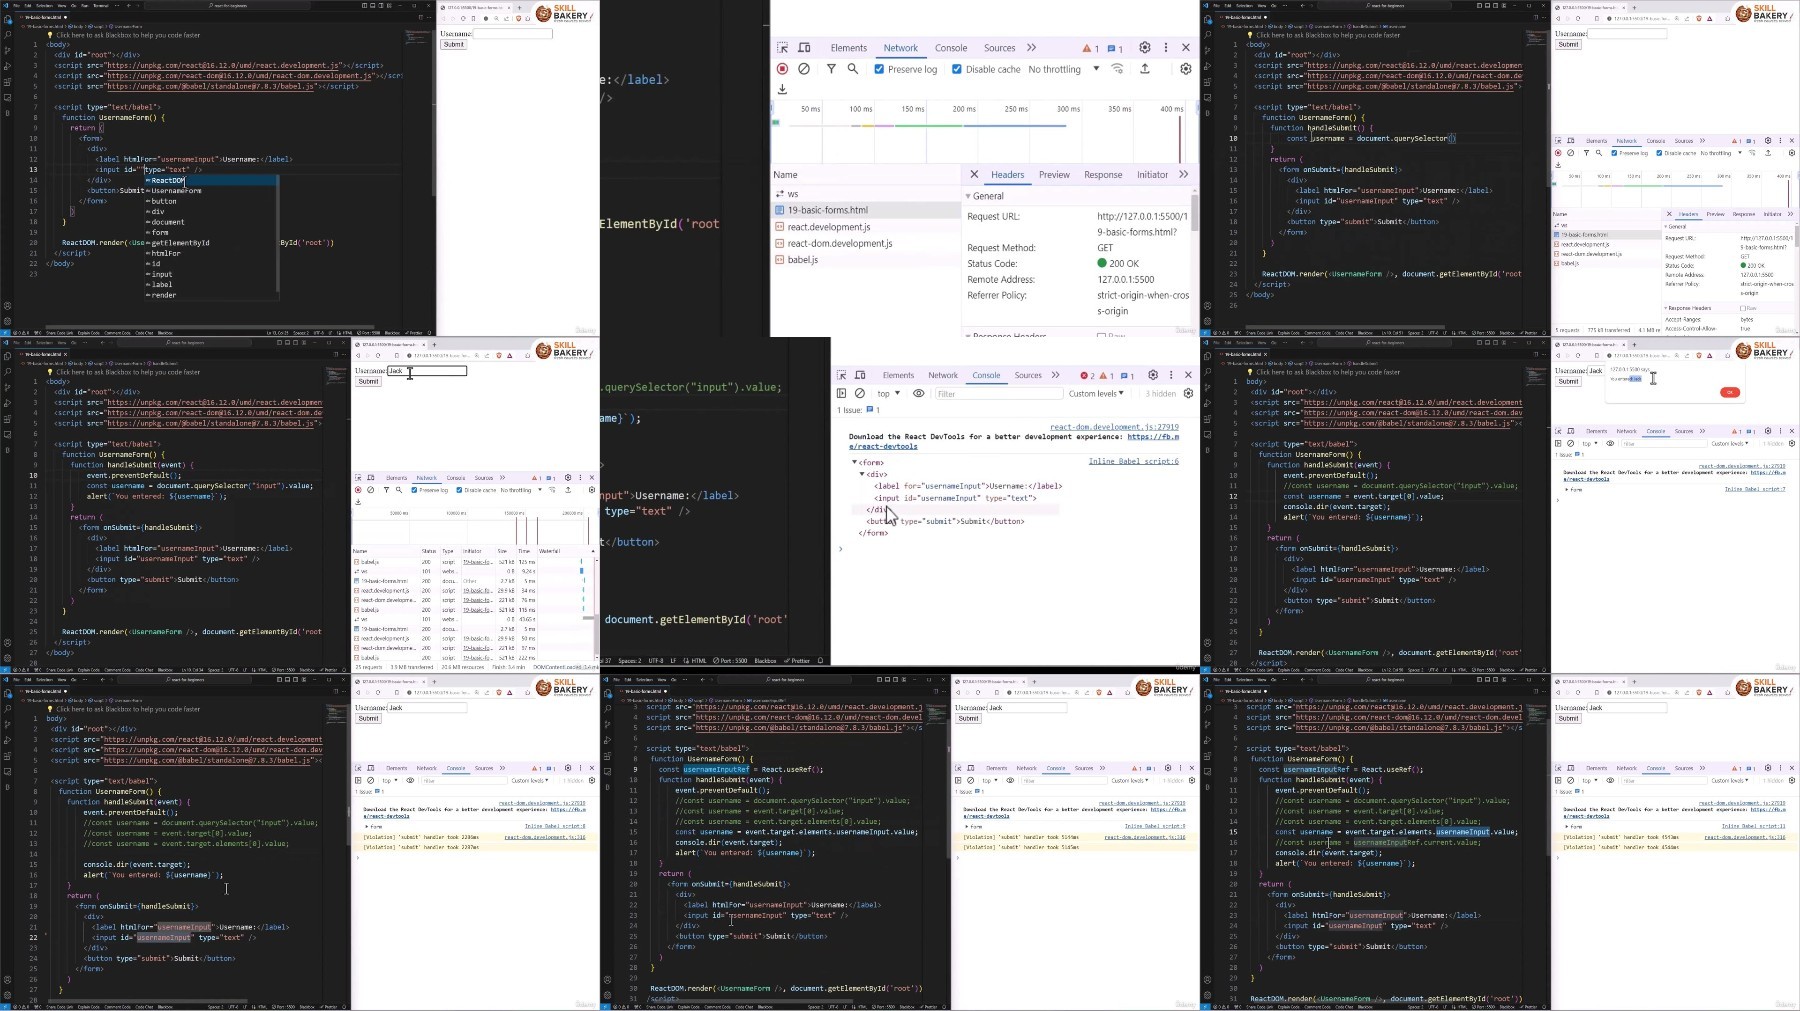This screenshot has width=1800, height=1011.
Task: Open the Sources tab in the enlarged Network panel
Action: [x=1000, y=48]
